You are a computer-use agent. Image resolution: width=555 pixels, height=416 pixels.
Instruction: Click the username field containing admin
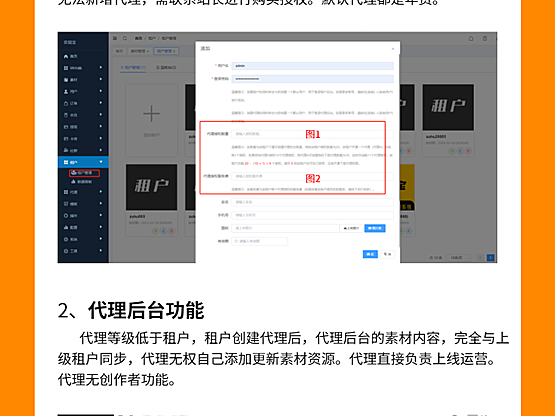tap(313, 66)
